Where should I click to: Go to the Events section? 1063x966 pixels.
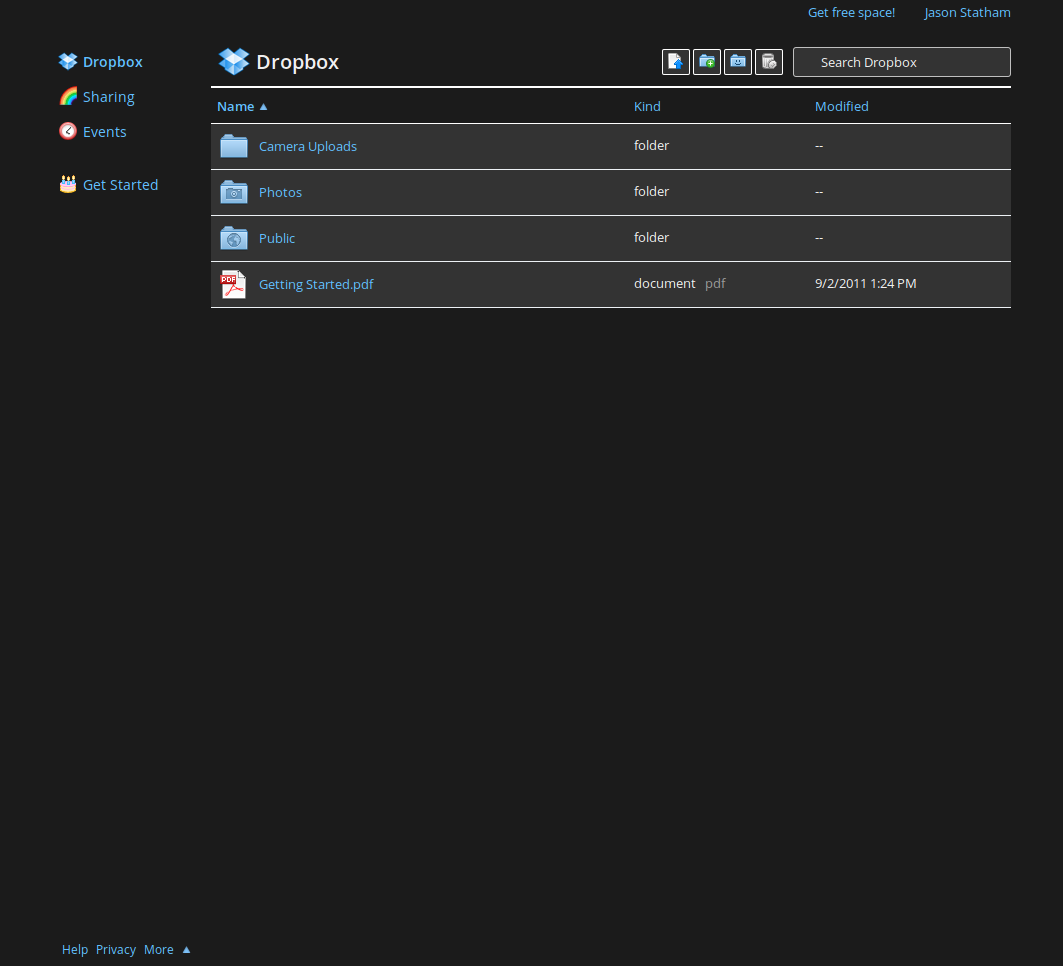click(x=104, y=131)
